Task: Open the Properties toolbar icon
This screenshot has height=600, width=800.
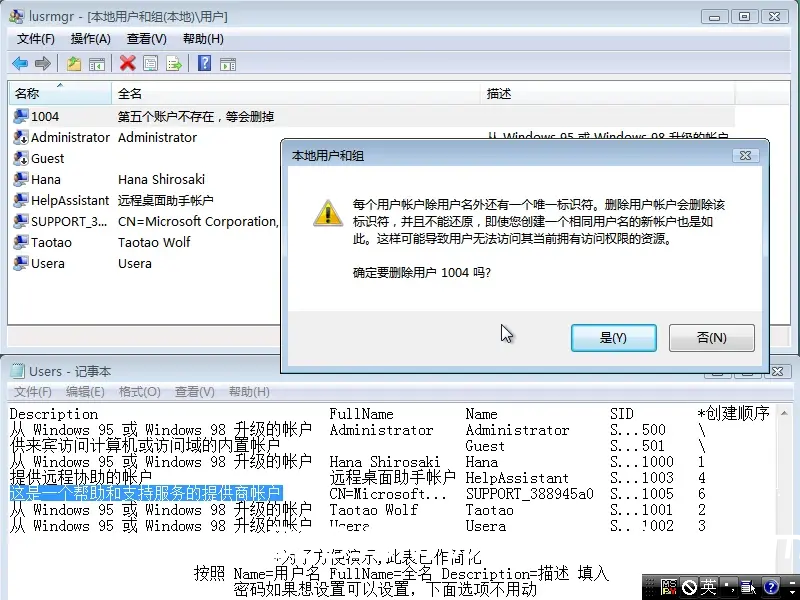Action: click(151, 64)
